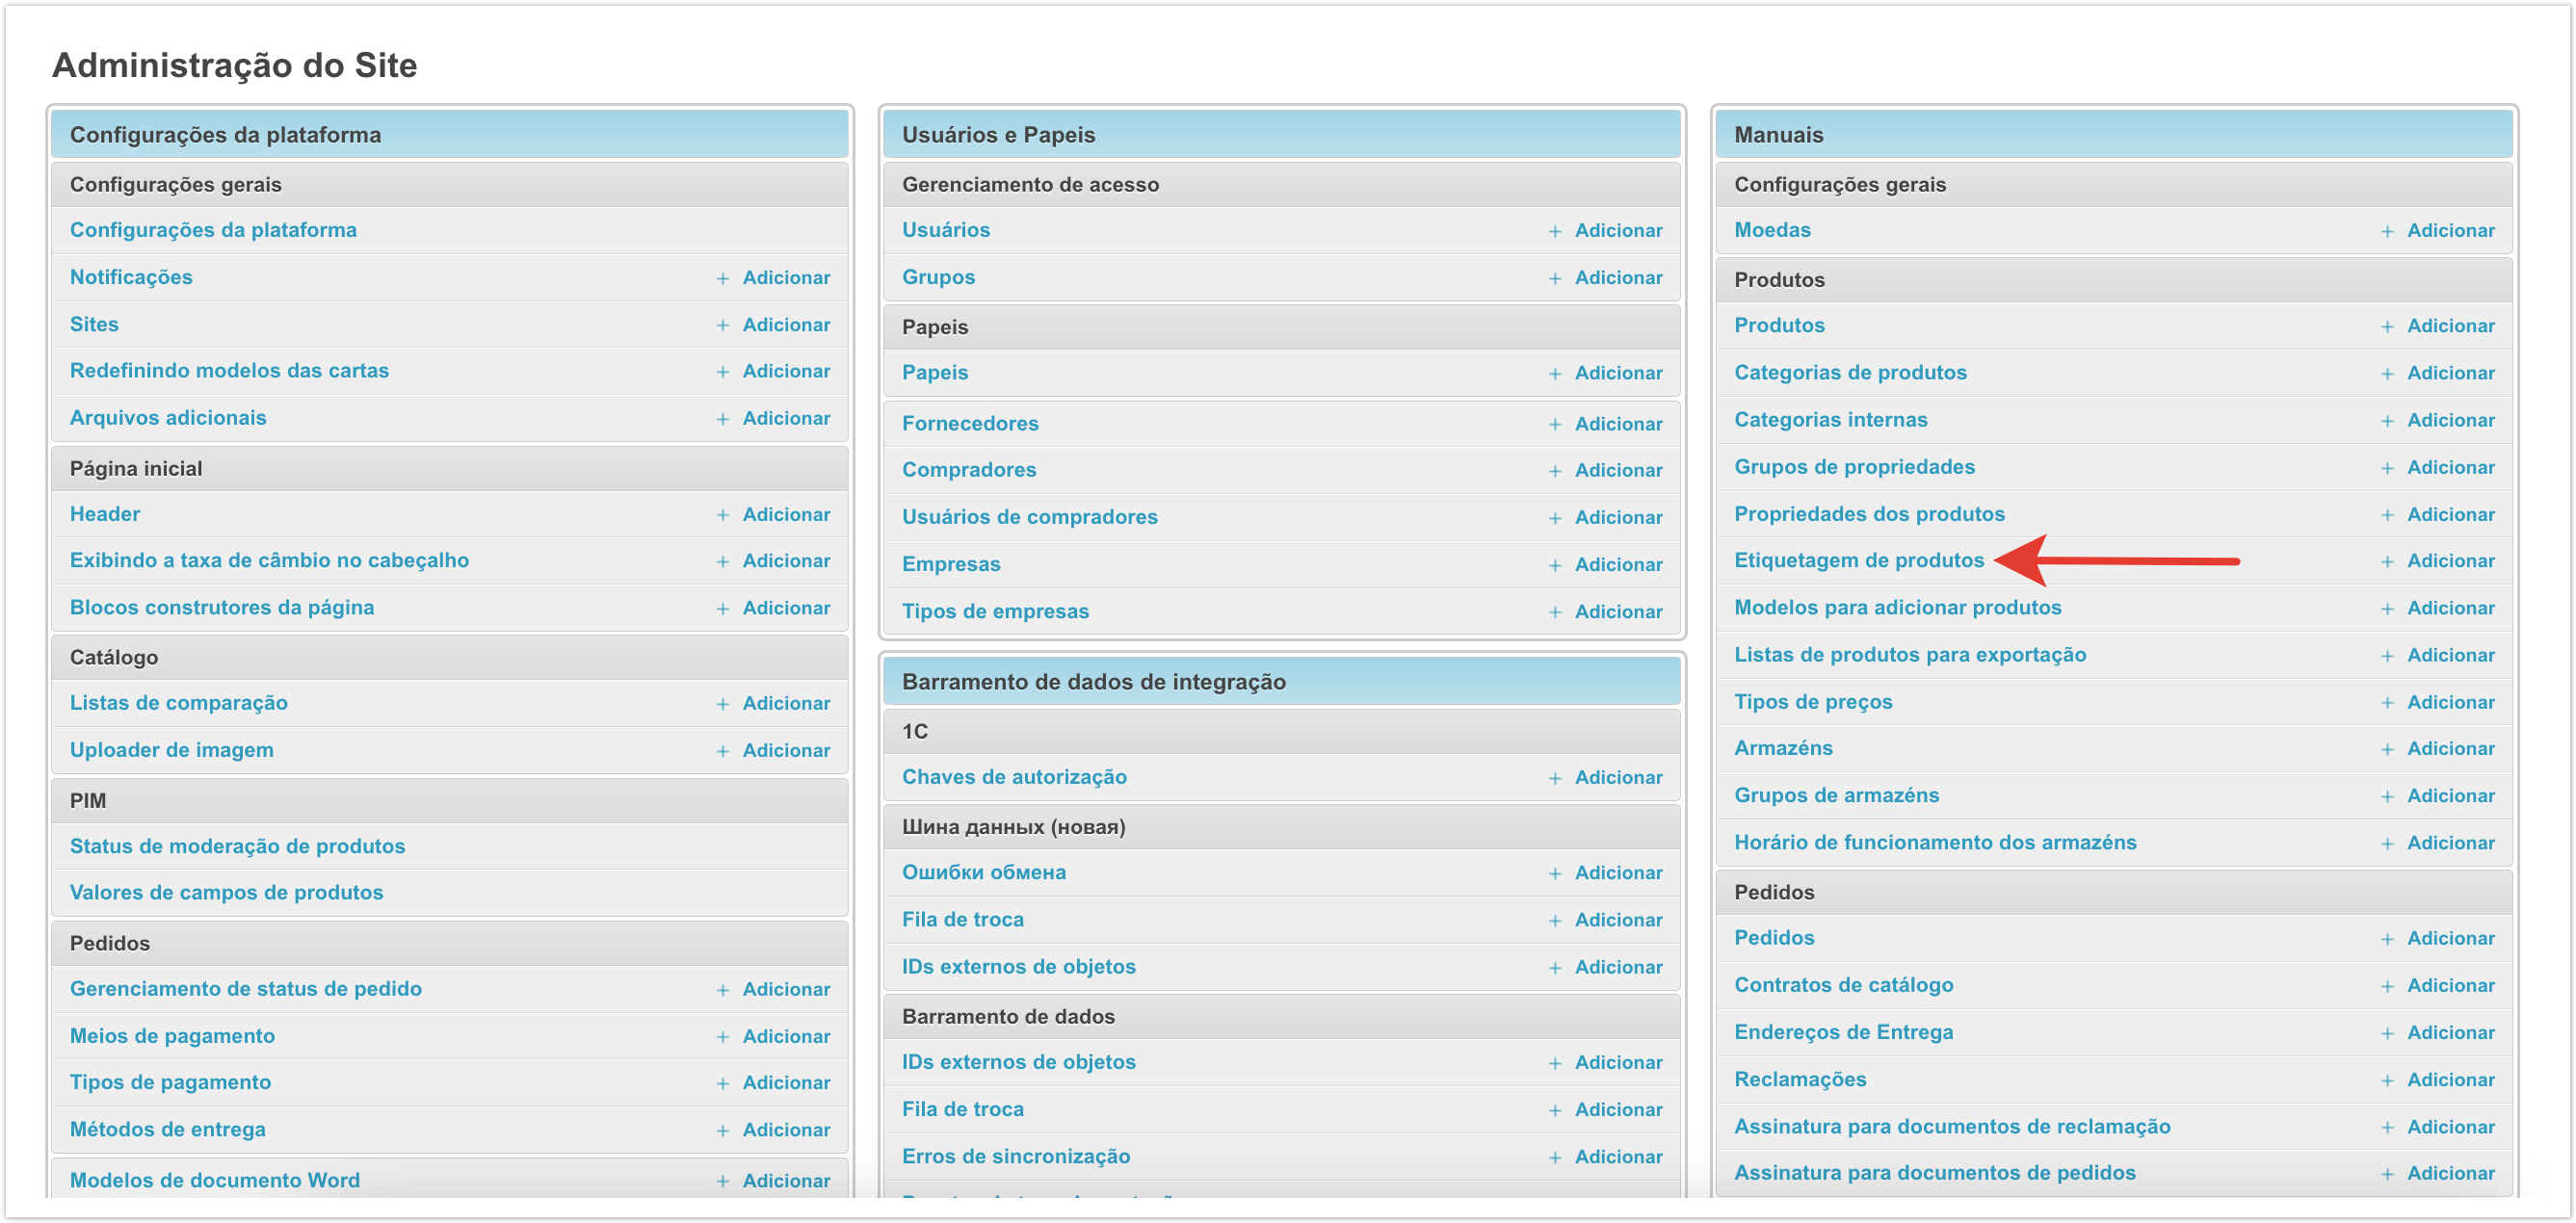Open Tipos de preços link

pos(1812,702)
